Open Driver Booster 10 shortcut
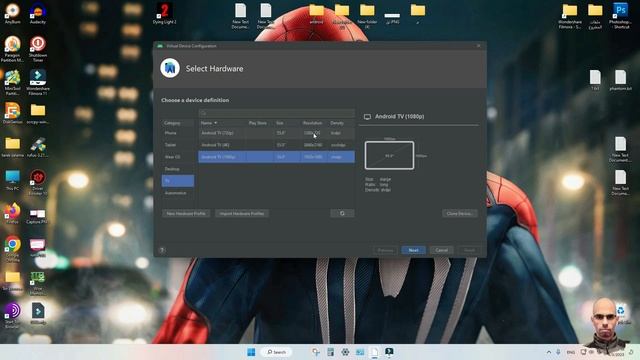640x360 pixels. pyautogui.click(x=38, y=182)
